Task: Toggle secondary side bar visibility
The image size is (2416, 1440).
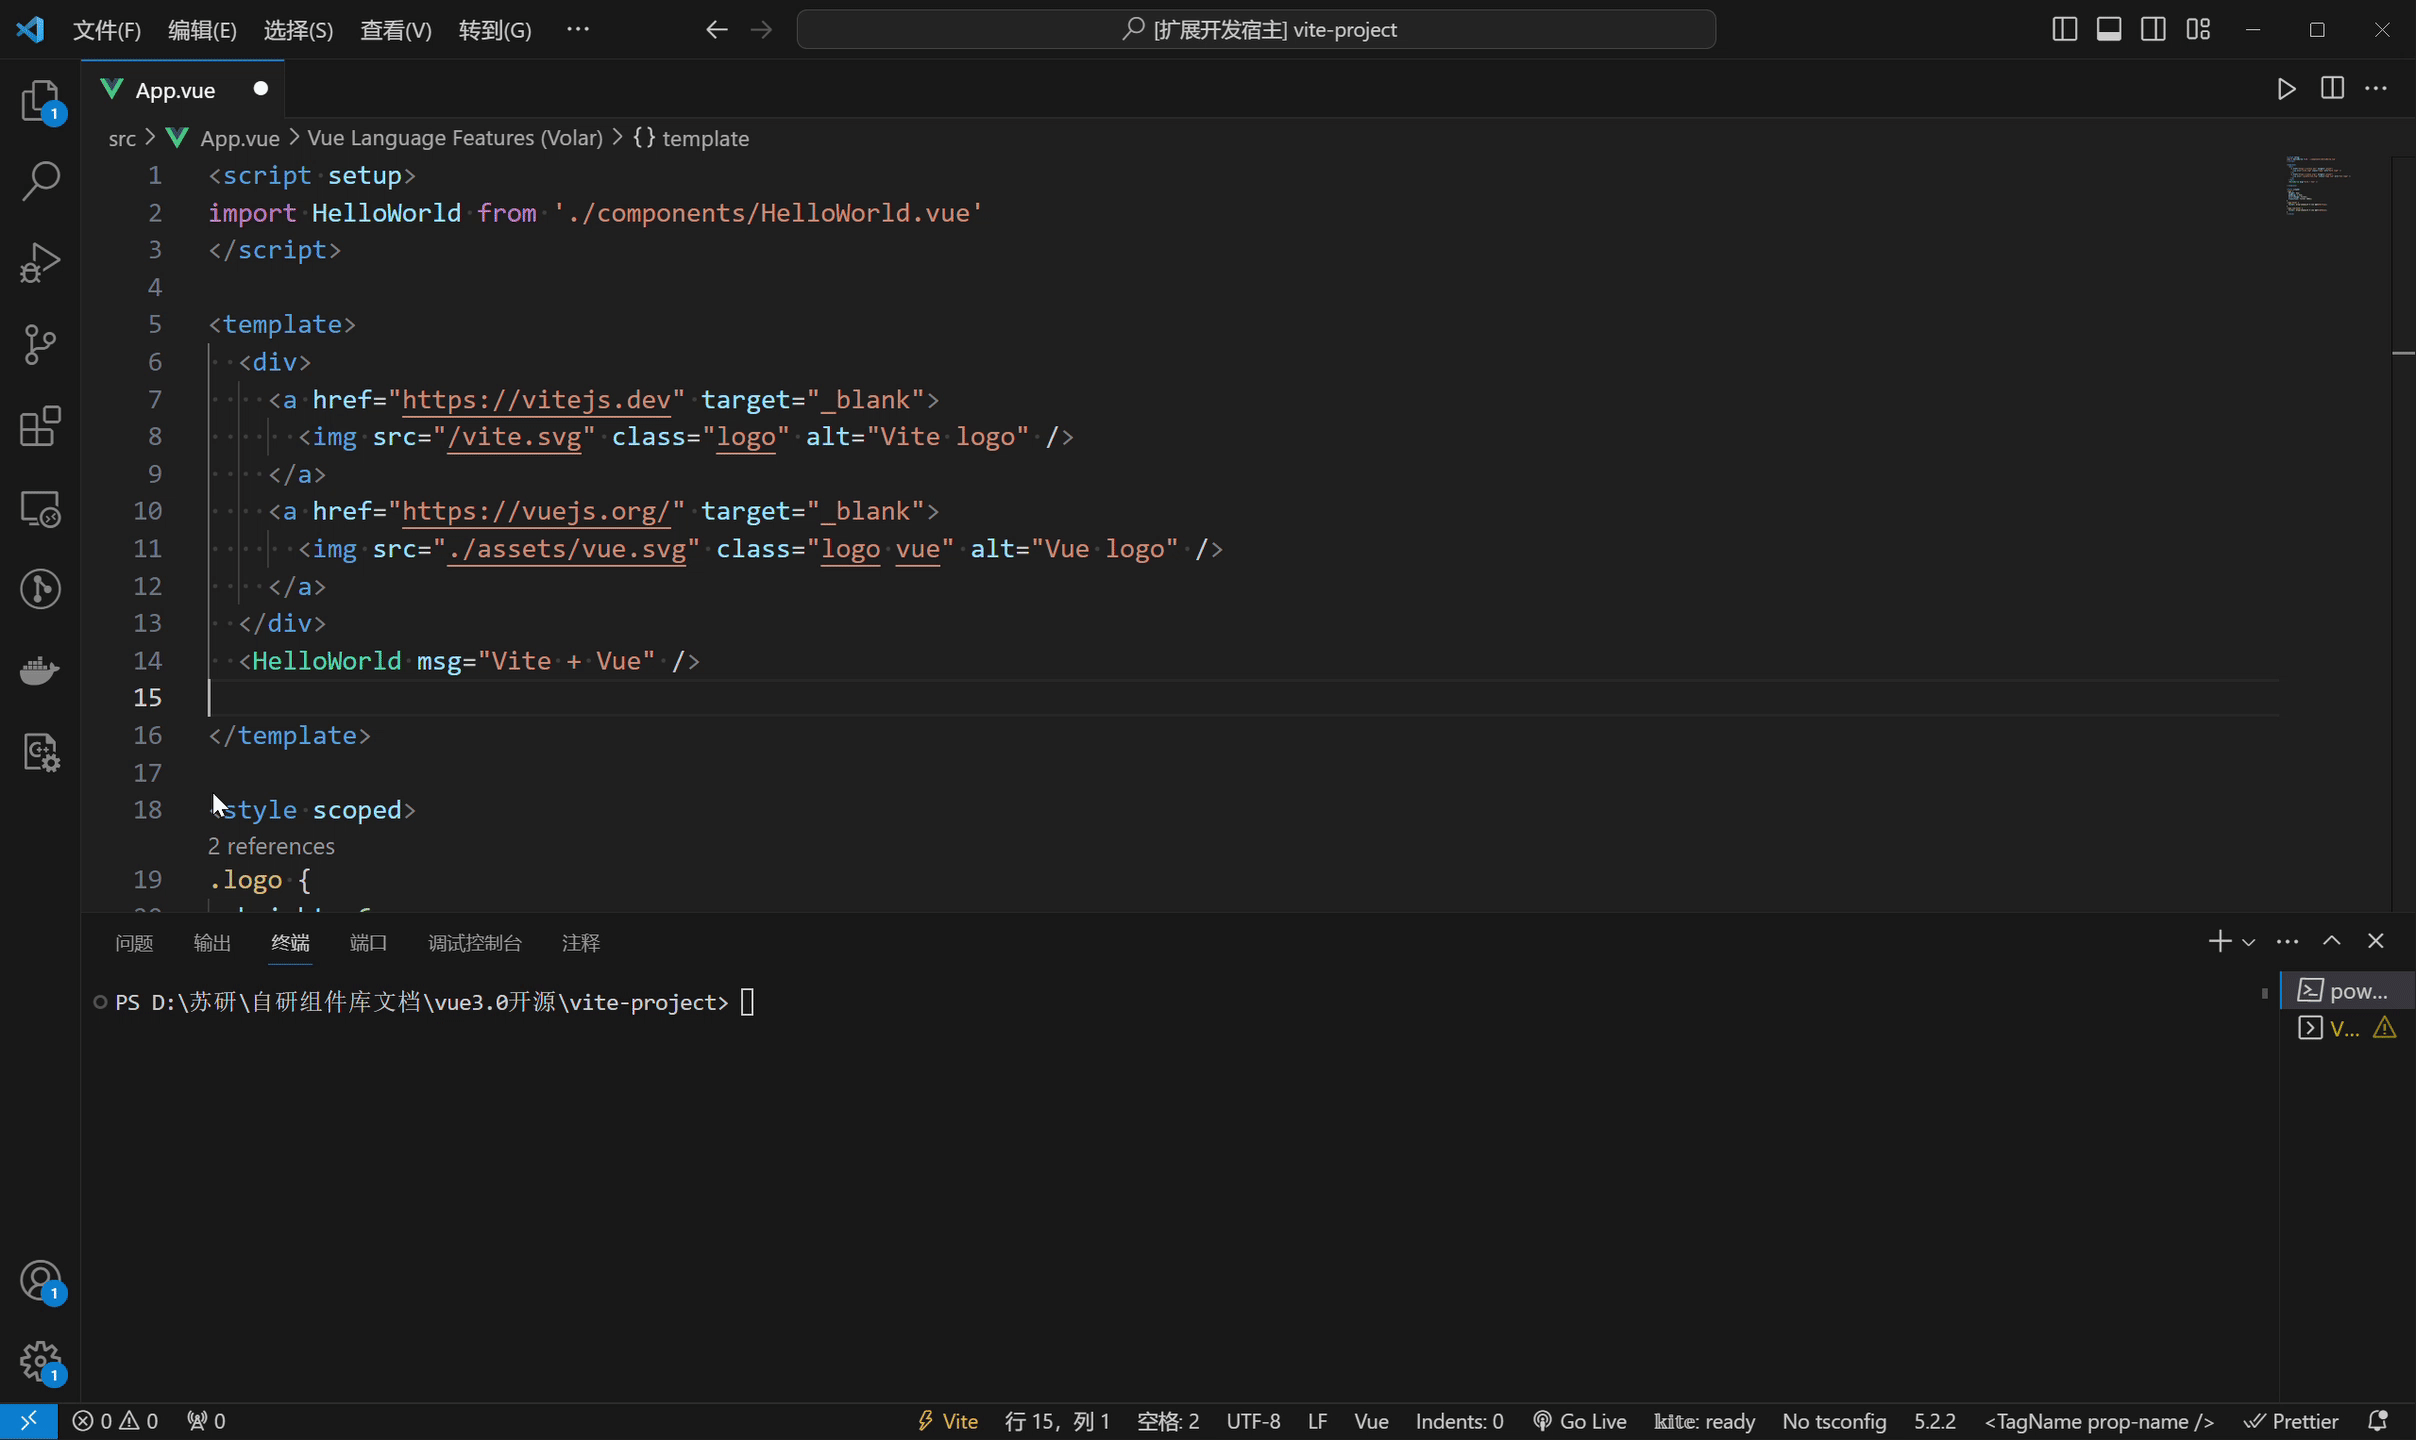Action: pyautogui.click(x=2153, y=30)
